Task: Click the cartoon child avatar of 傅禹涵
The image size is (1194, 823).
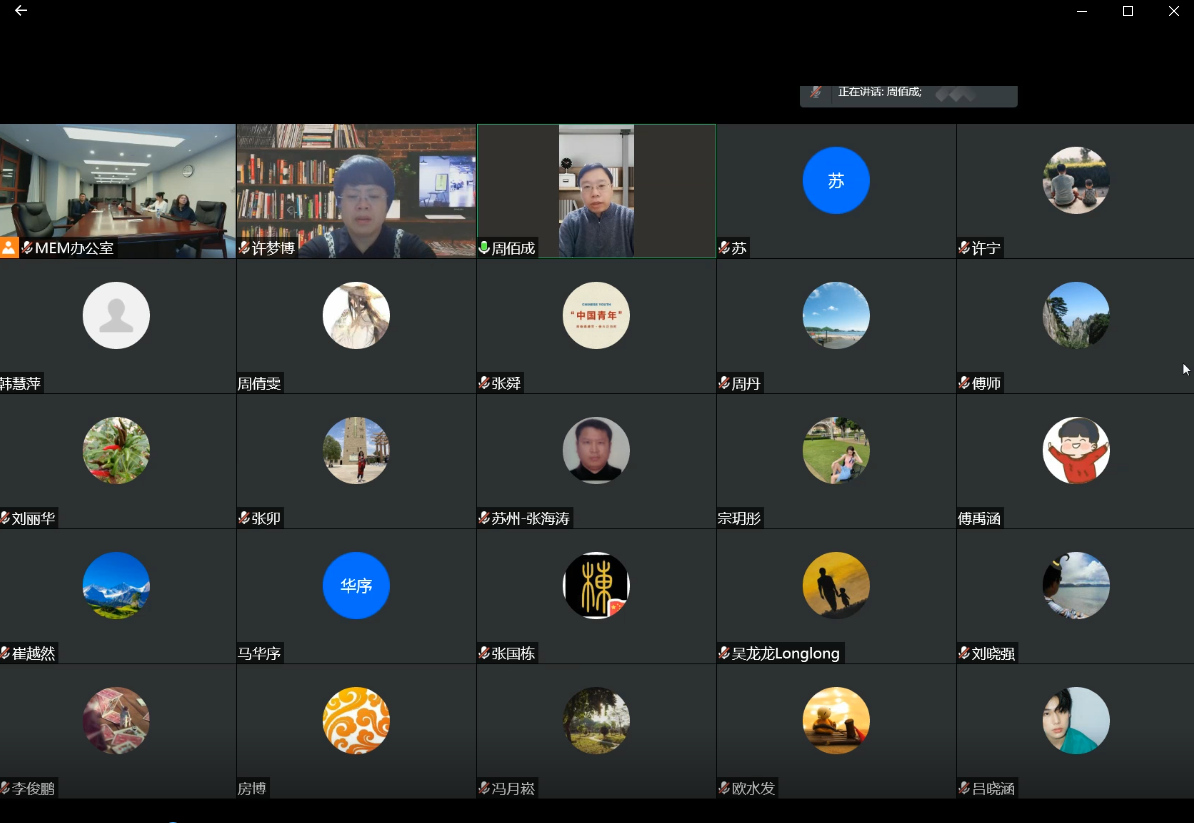Action: [1076, 450]
